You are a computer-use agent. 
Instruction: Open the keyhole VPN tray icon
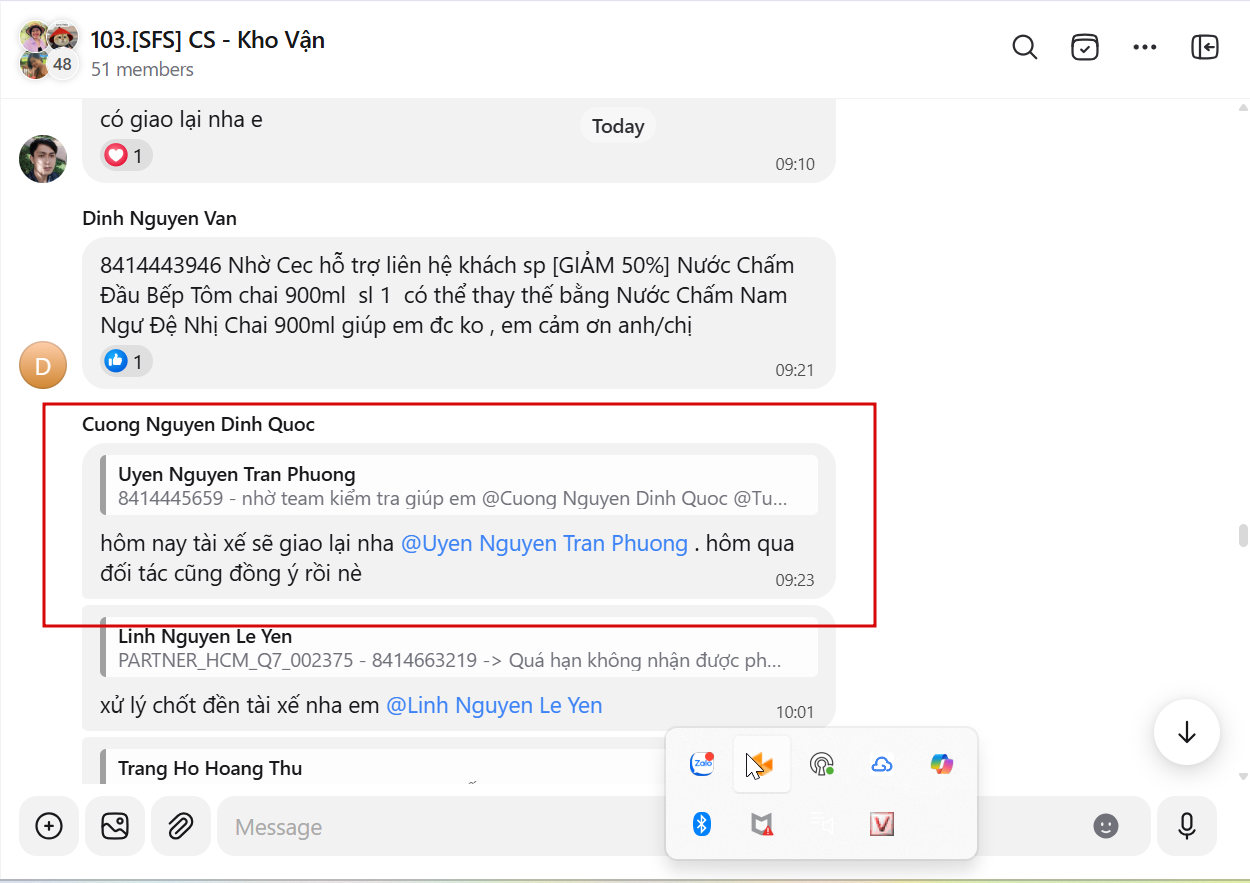click(822, 764)
